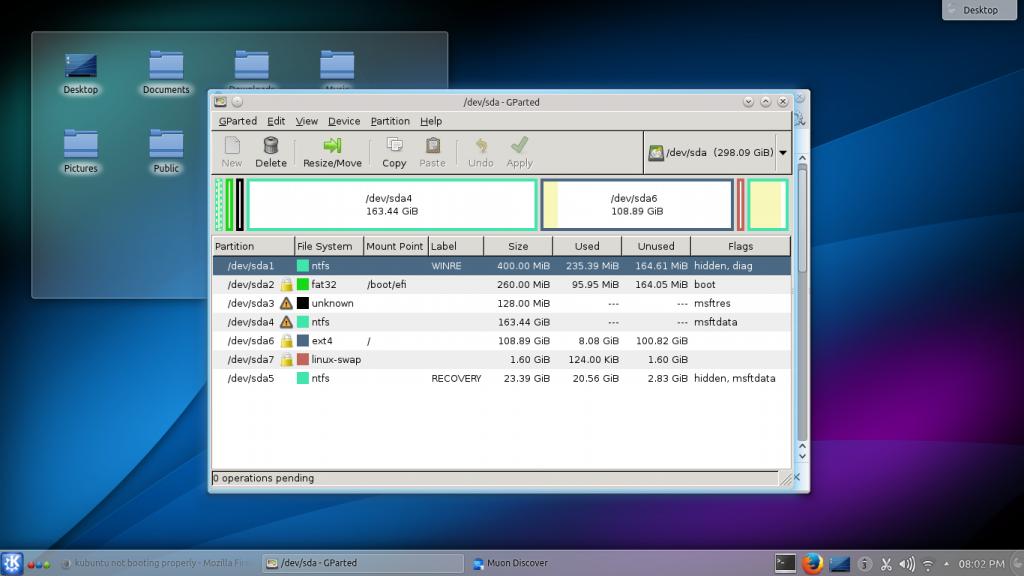Open the Desktop toolbox in top-right corner
Screen dimensions: 1024x576
(981, 10)
